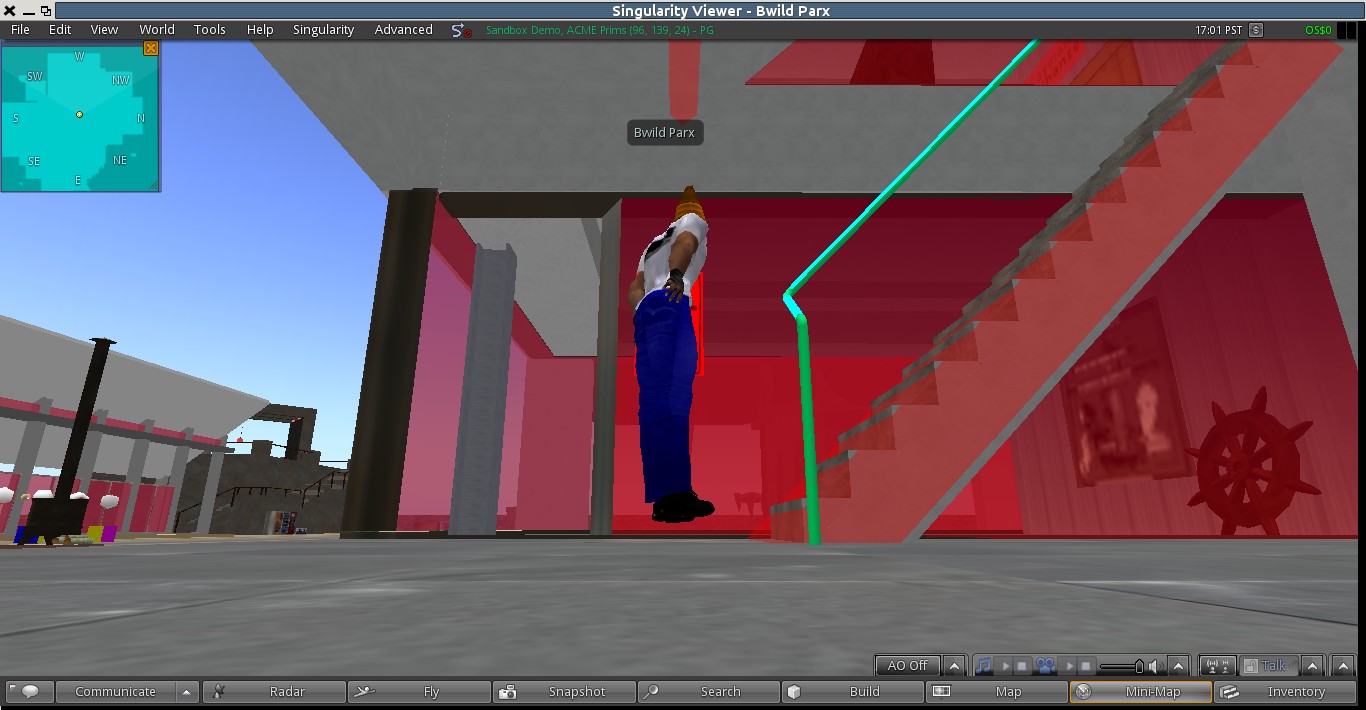Click the avatar standing in the scene
This screenshot has width=1366, height=710.
click(672, 355)
